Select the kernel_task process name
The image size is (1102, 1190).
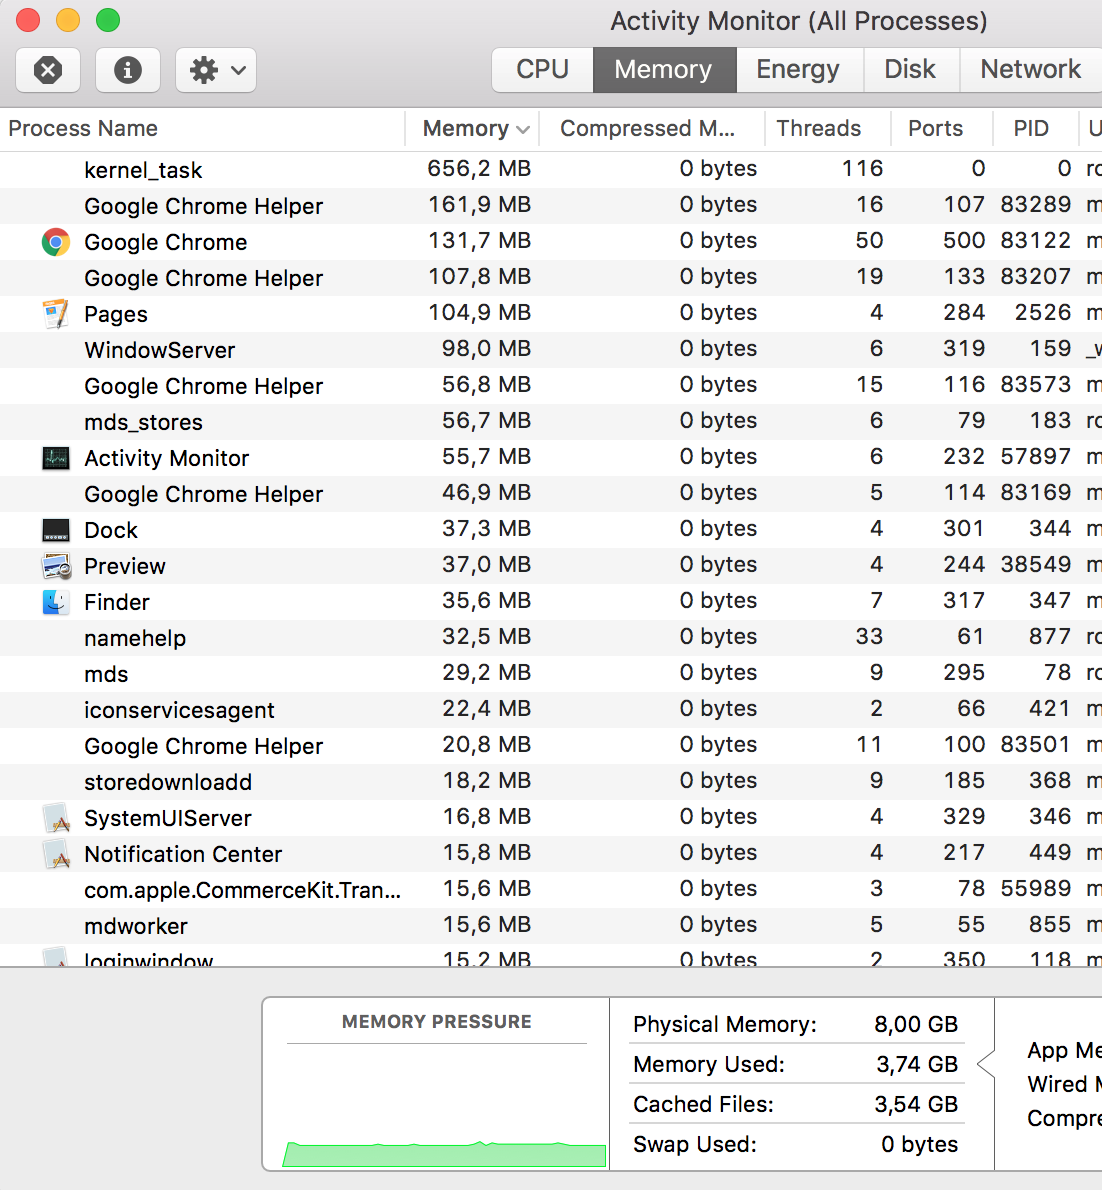(143, 170)
